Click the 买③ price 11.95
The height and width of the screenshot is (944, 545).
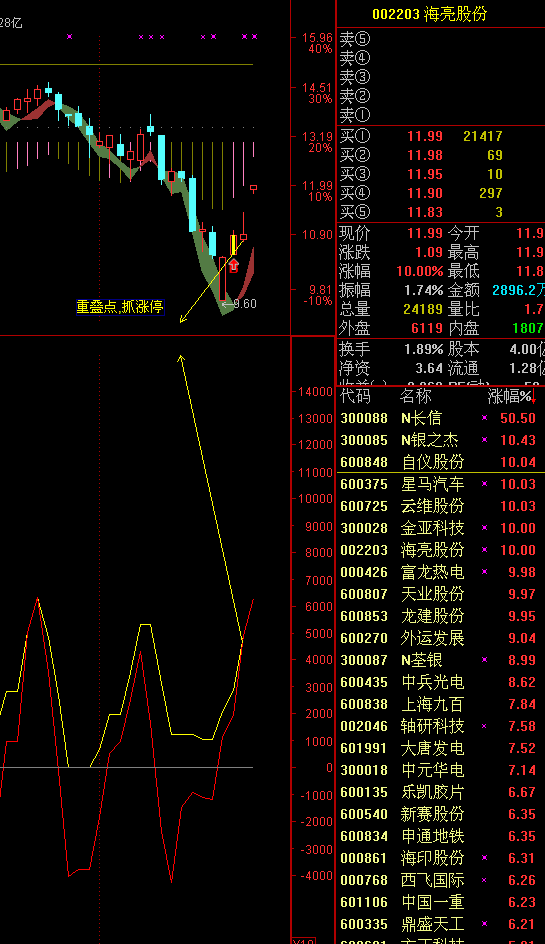[425, 175]
